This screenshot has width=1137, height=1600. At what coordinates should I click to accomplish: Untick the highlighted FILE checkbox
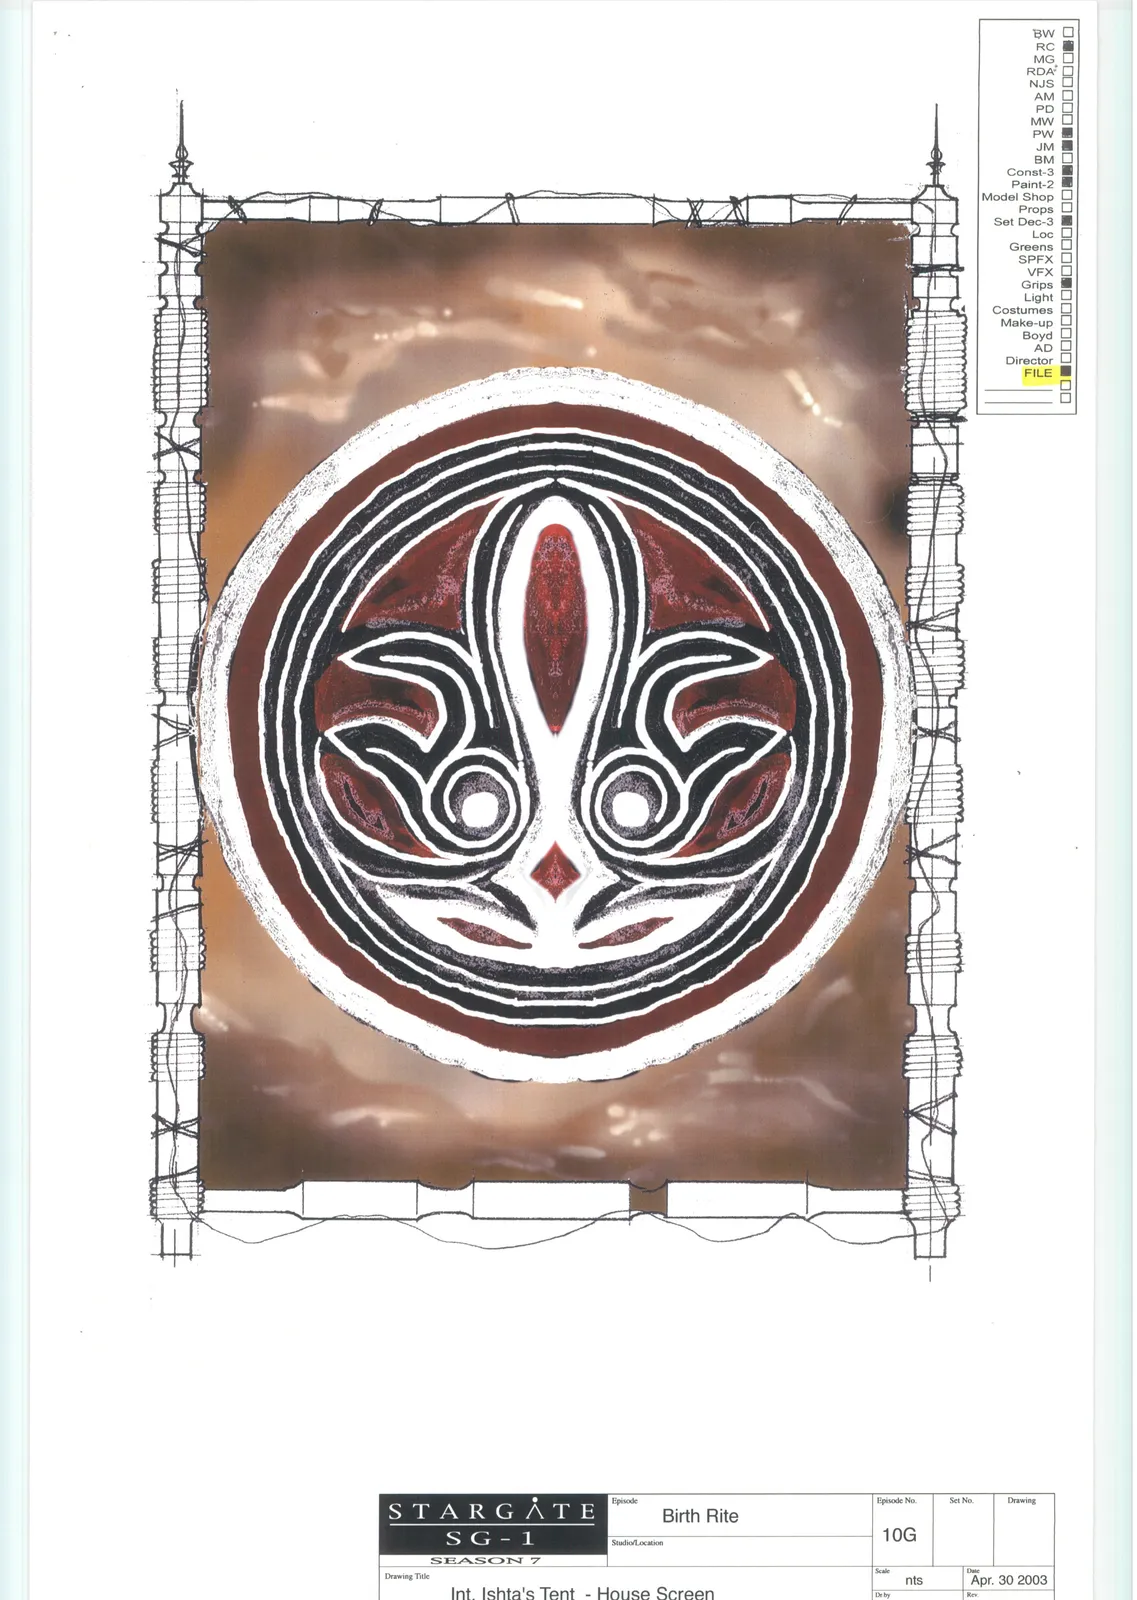click(1068, 372)
